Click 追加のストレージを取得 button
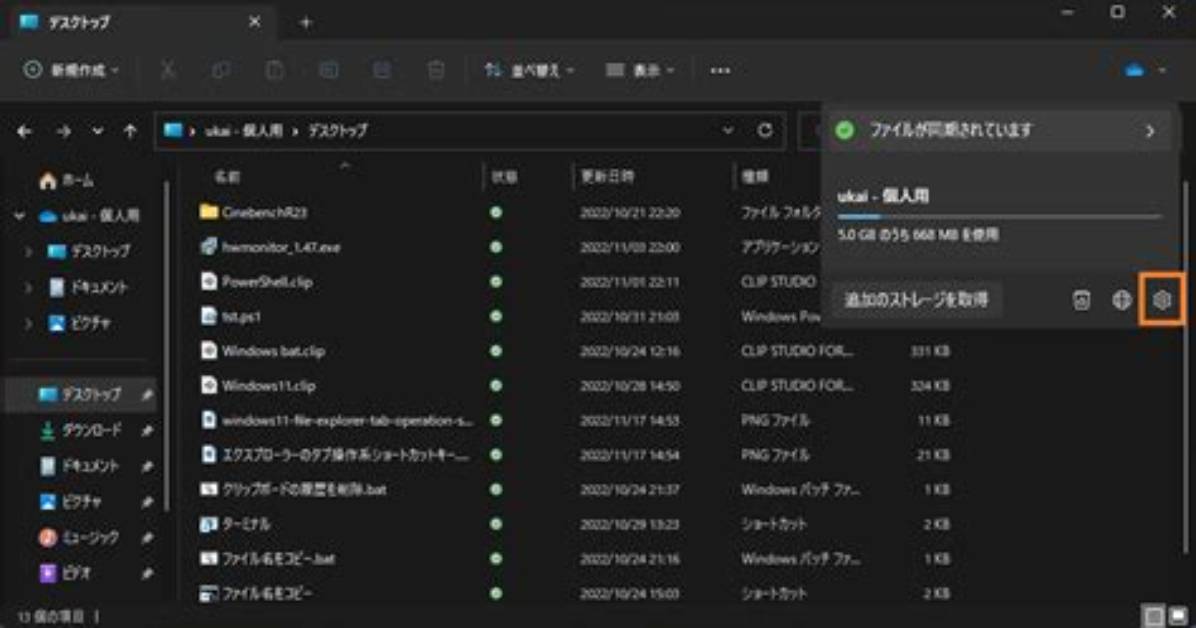 [x=916, y=299]
